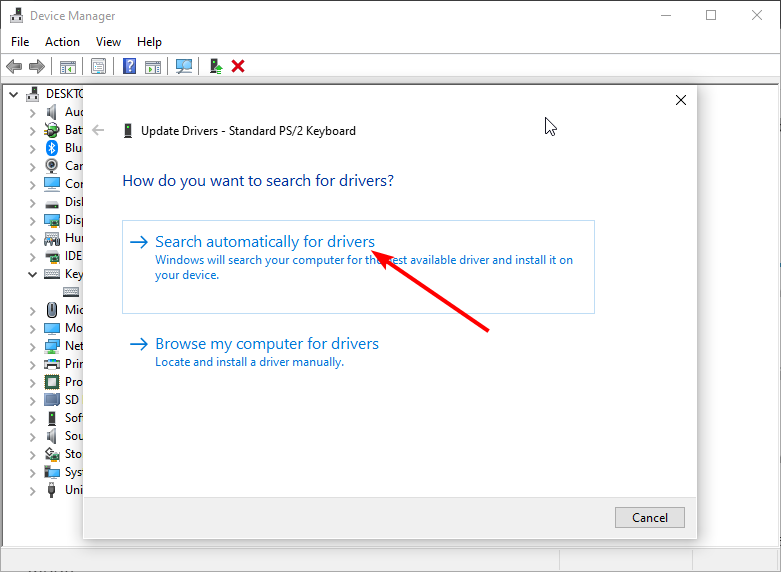The width and height of the screenshot is (781, 572).
Task: Click the Back arrow in Device Manager toolbar
Action: [x=14, y=66]
